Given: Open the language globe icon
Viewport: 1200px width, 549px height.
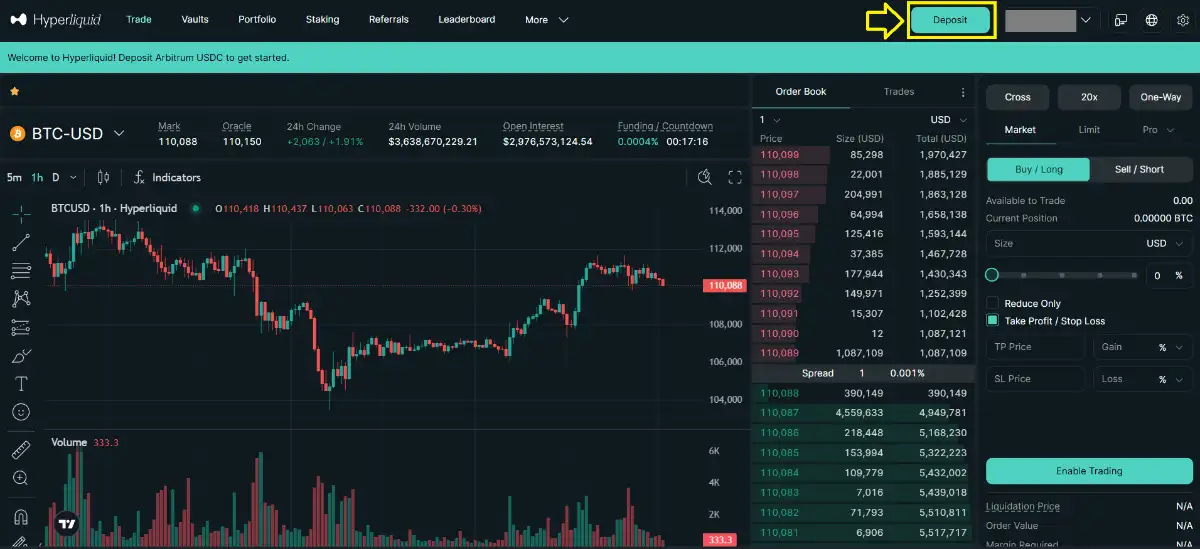Looking at the screenshot, I should pos(1152,20).
